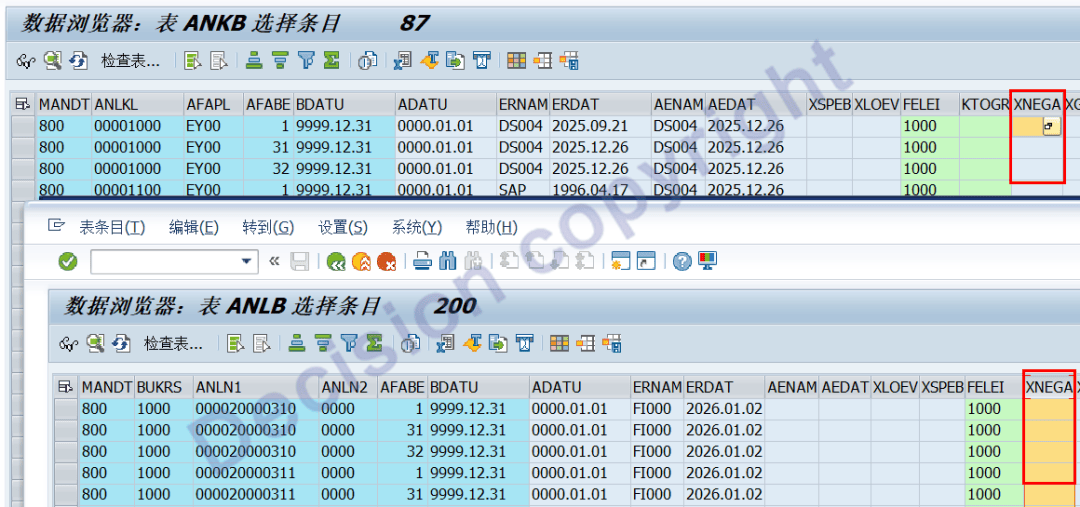Click the filter funnel icon in ANLB toolbar
This screenshot has width=1080, height=507.
pyautogui.click(x=349, y=343)
